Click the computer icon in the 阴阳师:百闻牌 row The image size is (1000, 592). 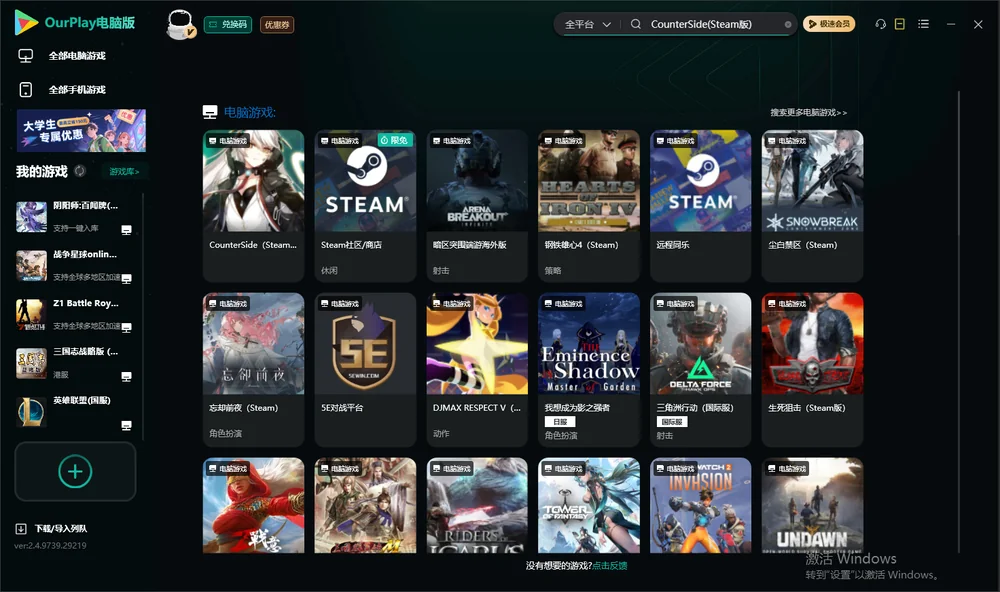(126, 230)
